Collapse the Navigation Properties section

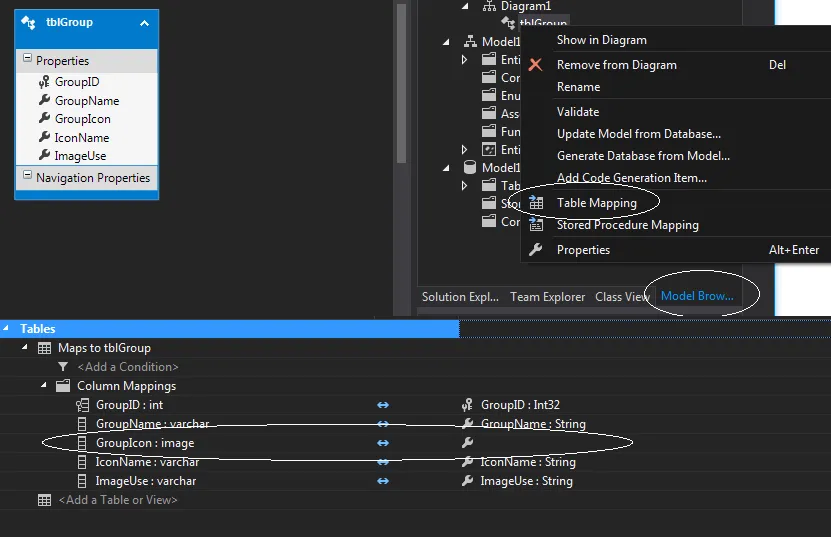click(28, 174)
